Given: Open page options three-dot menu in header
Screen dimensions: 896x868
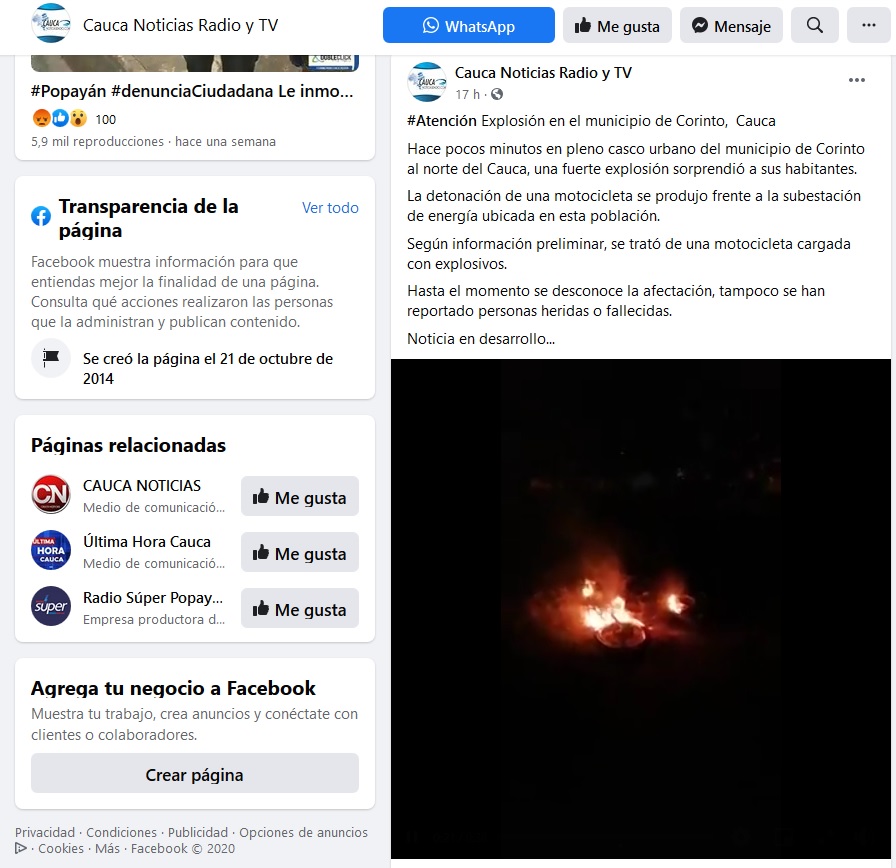Looking at the screenshot, I should tap(869, 25).
